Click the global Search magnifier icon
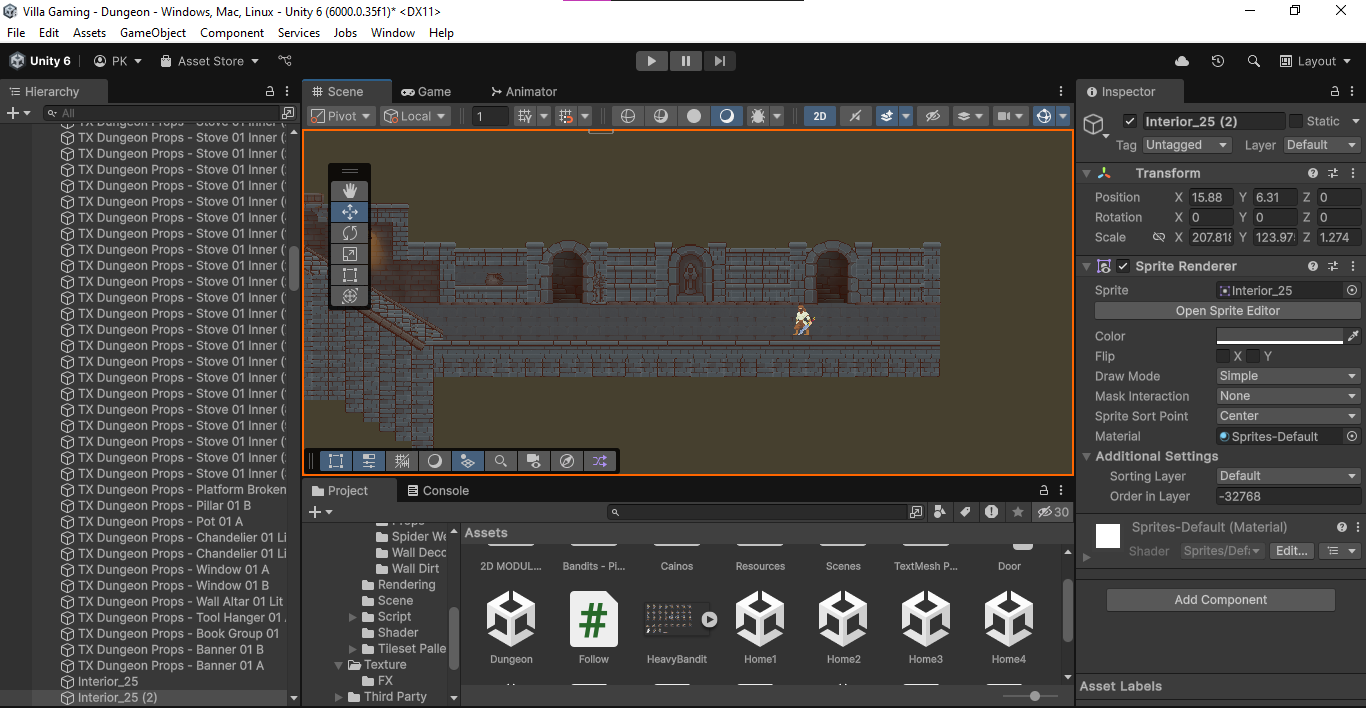Screen dimensions: 1366x708 click(1254, 61)
